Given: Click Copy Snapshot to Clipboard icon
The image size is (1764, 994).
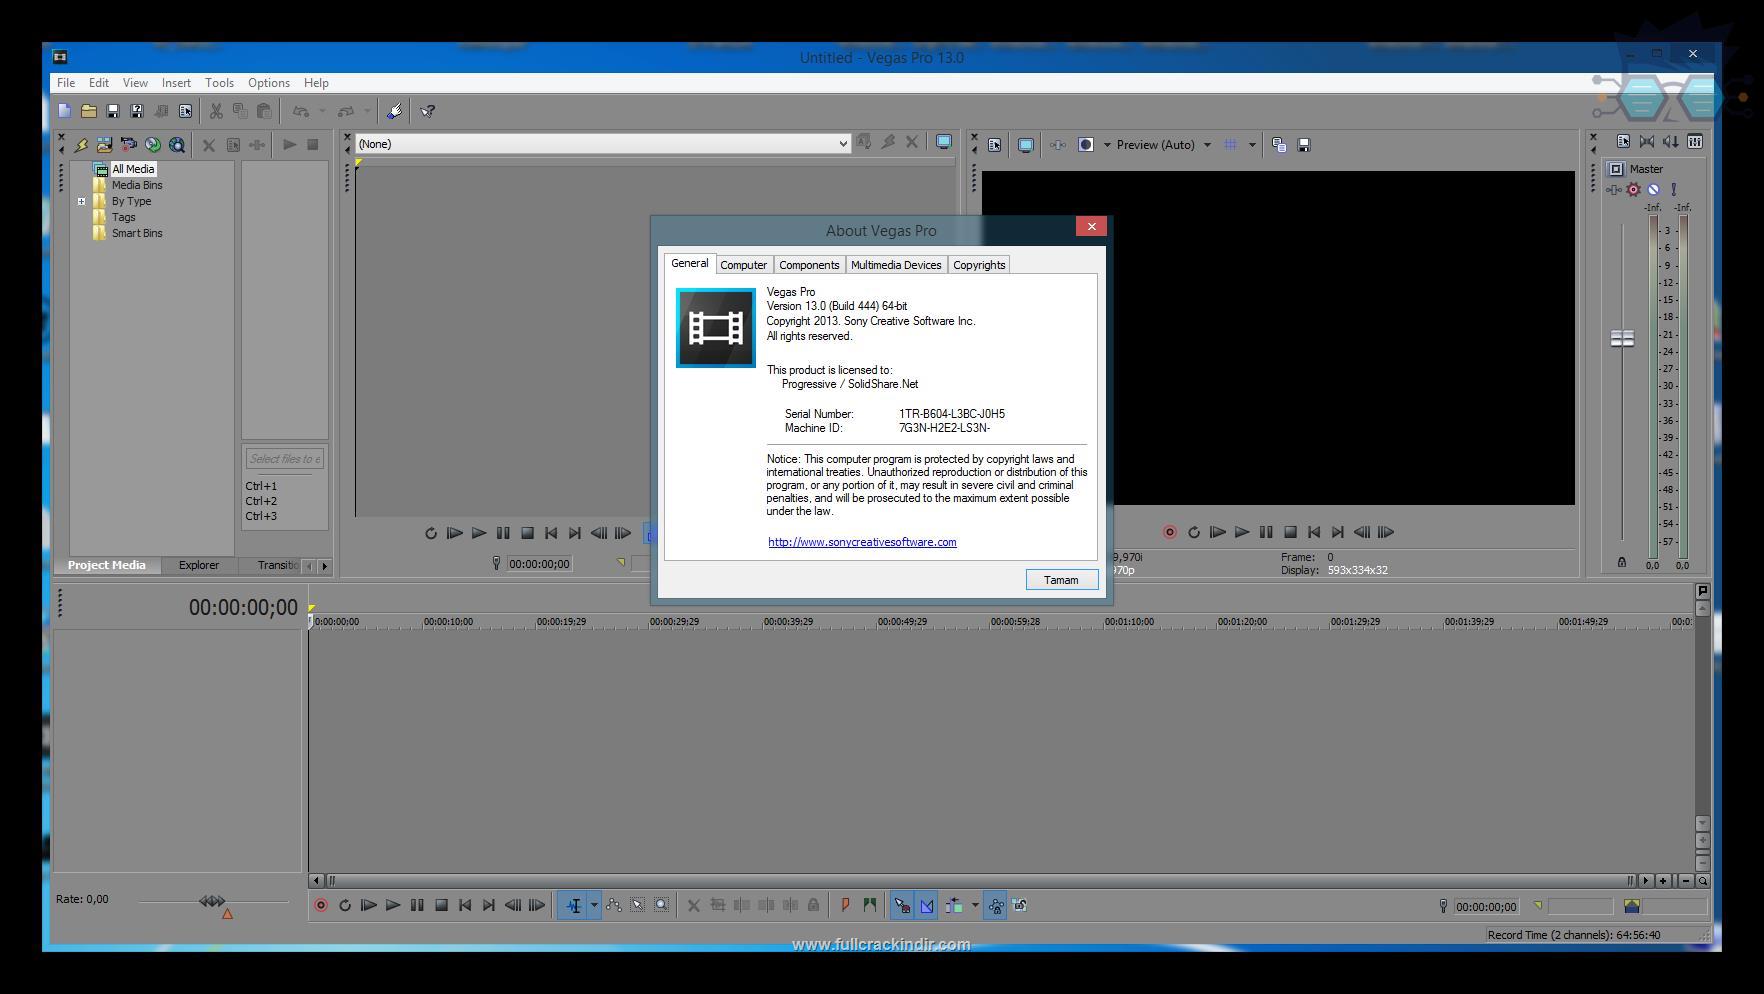Looking at the screenshot, I should [1279, 145].
